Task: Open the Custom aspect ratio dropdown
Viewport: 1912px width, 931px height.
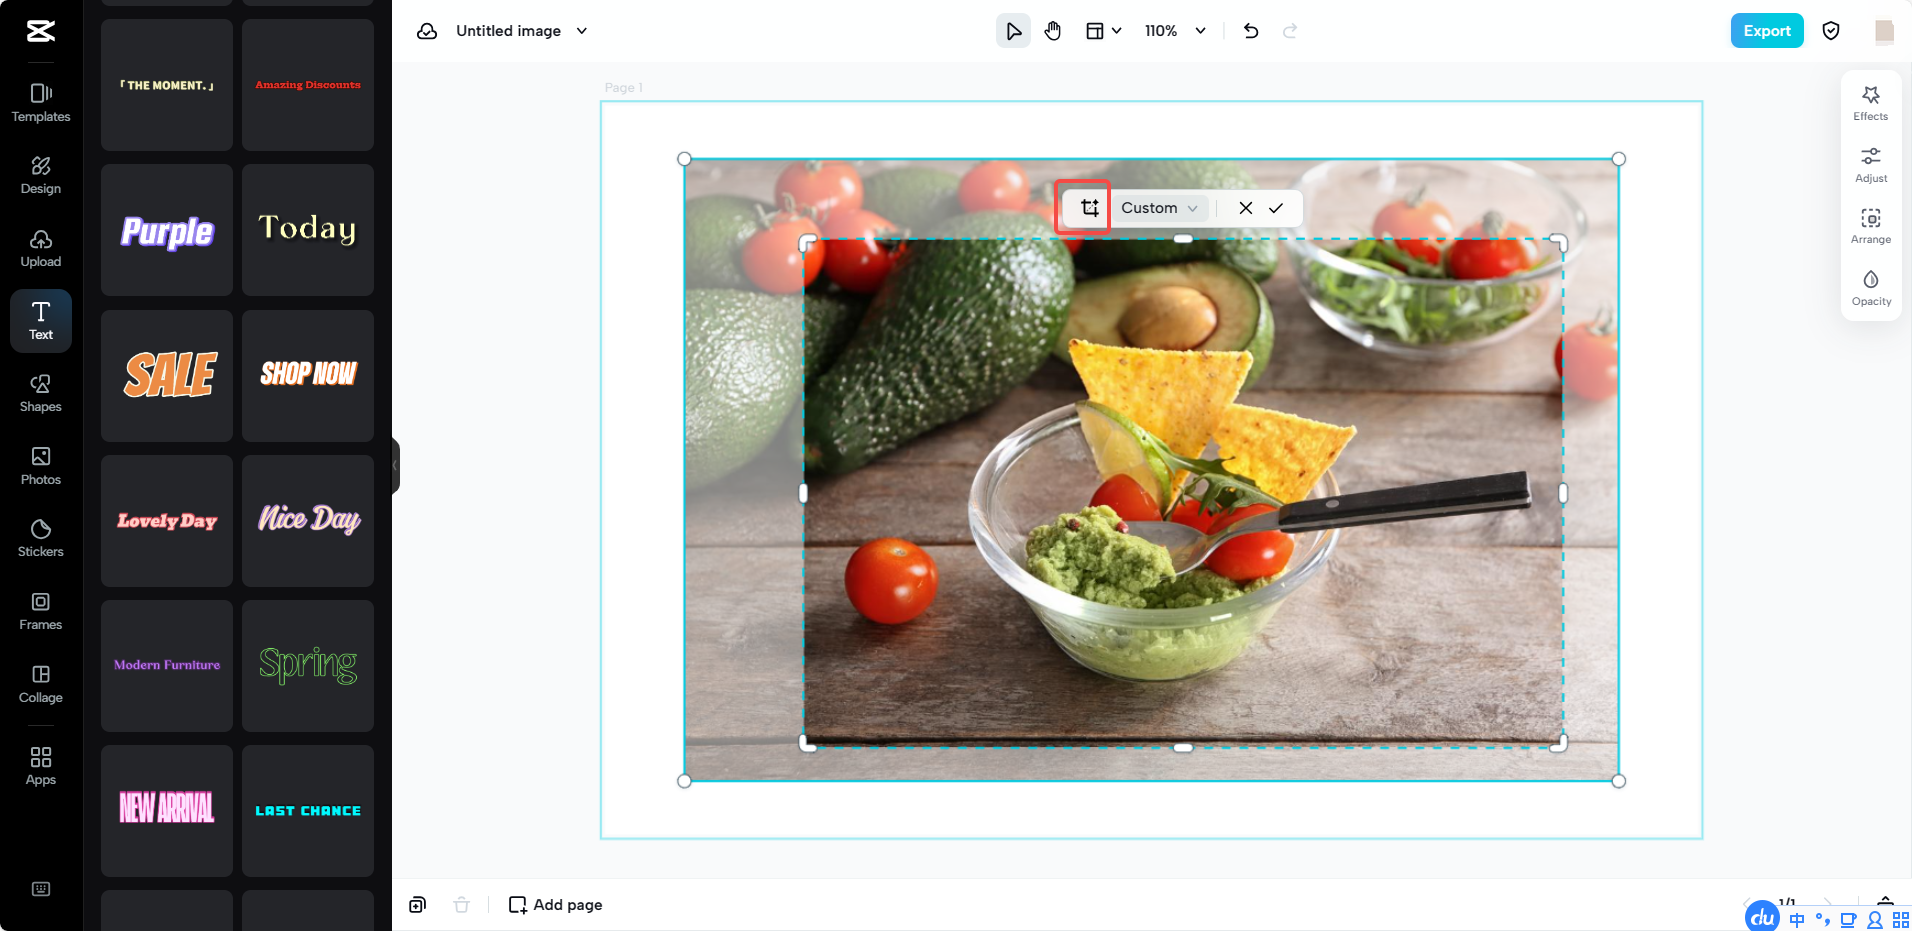Action: (x=1157, y=207)
